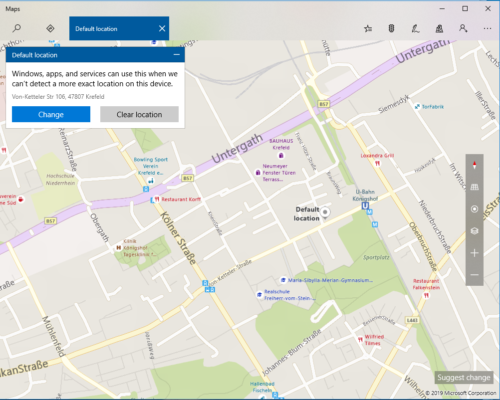Open the map views layers control

tap(474, 231)
